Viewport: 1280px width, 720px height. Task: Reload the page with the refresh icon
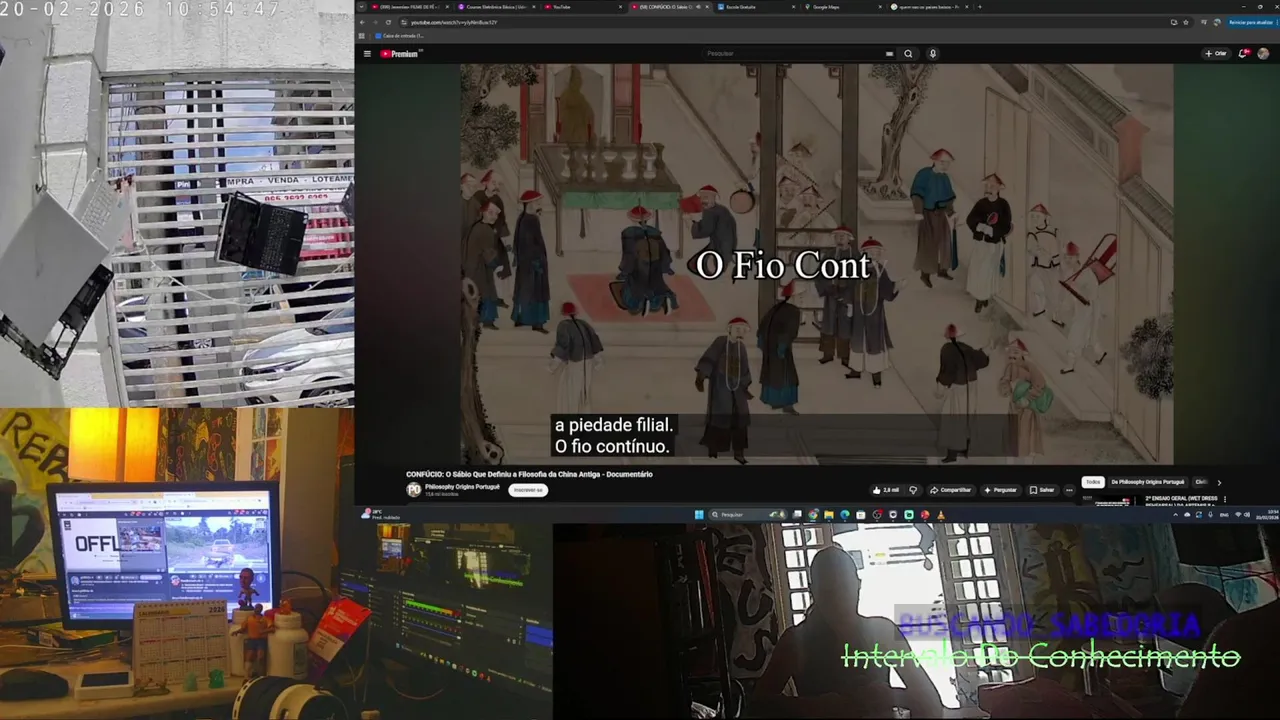pos(389,22)
